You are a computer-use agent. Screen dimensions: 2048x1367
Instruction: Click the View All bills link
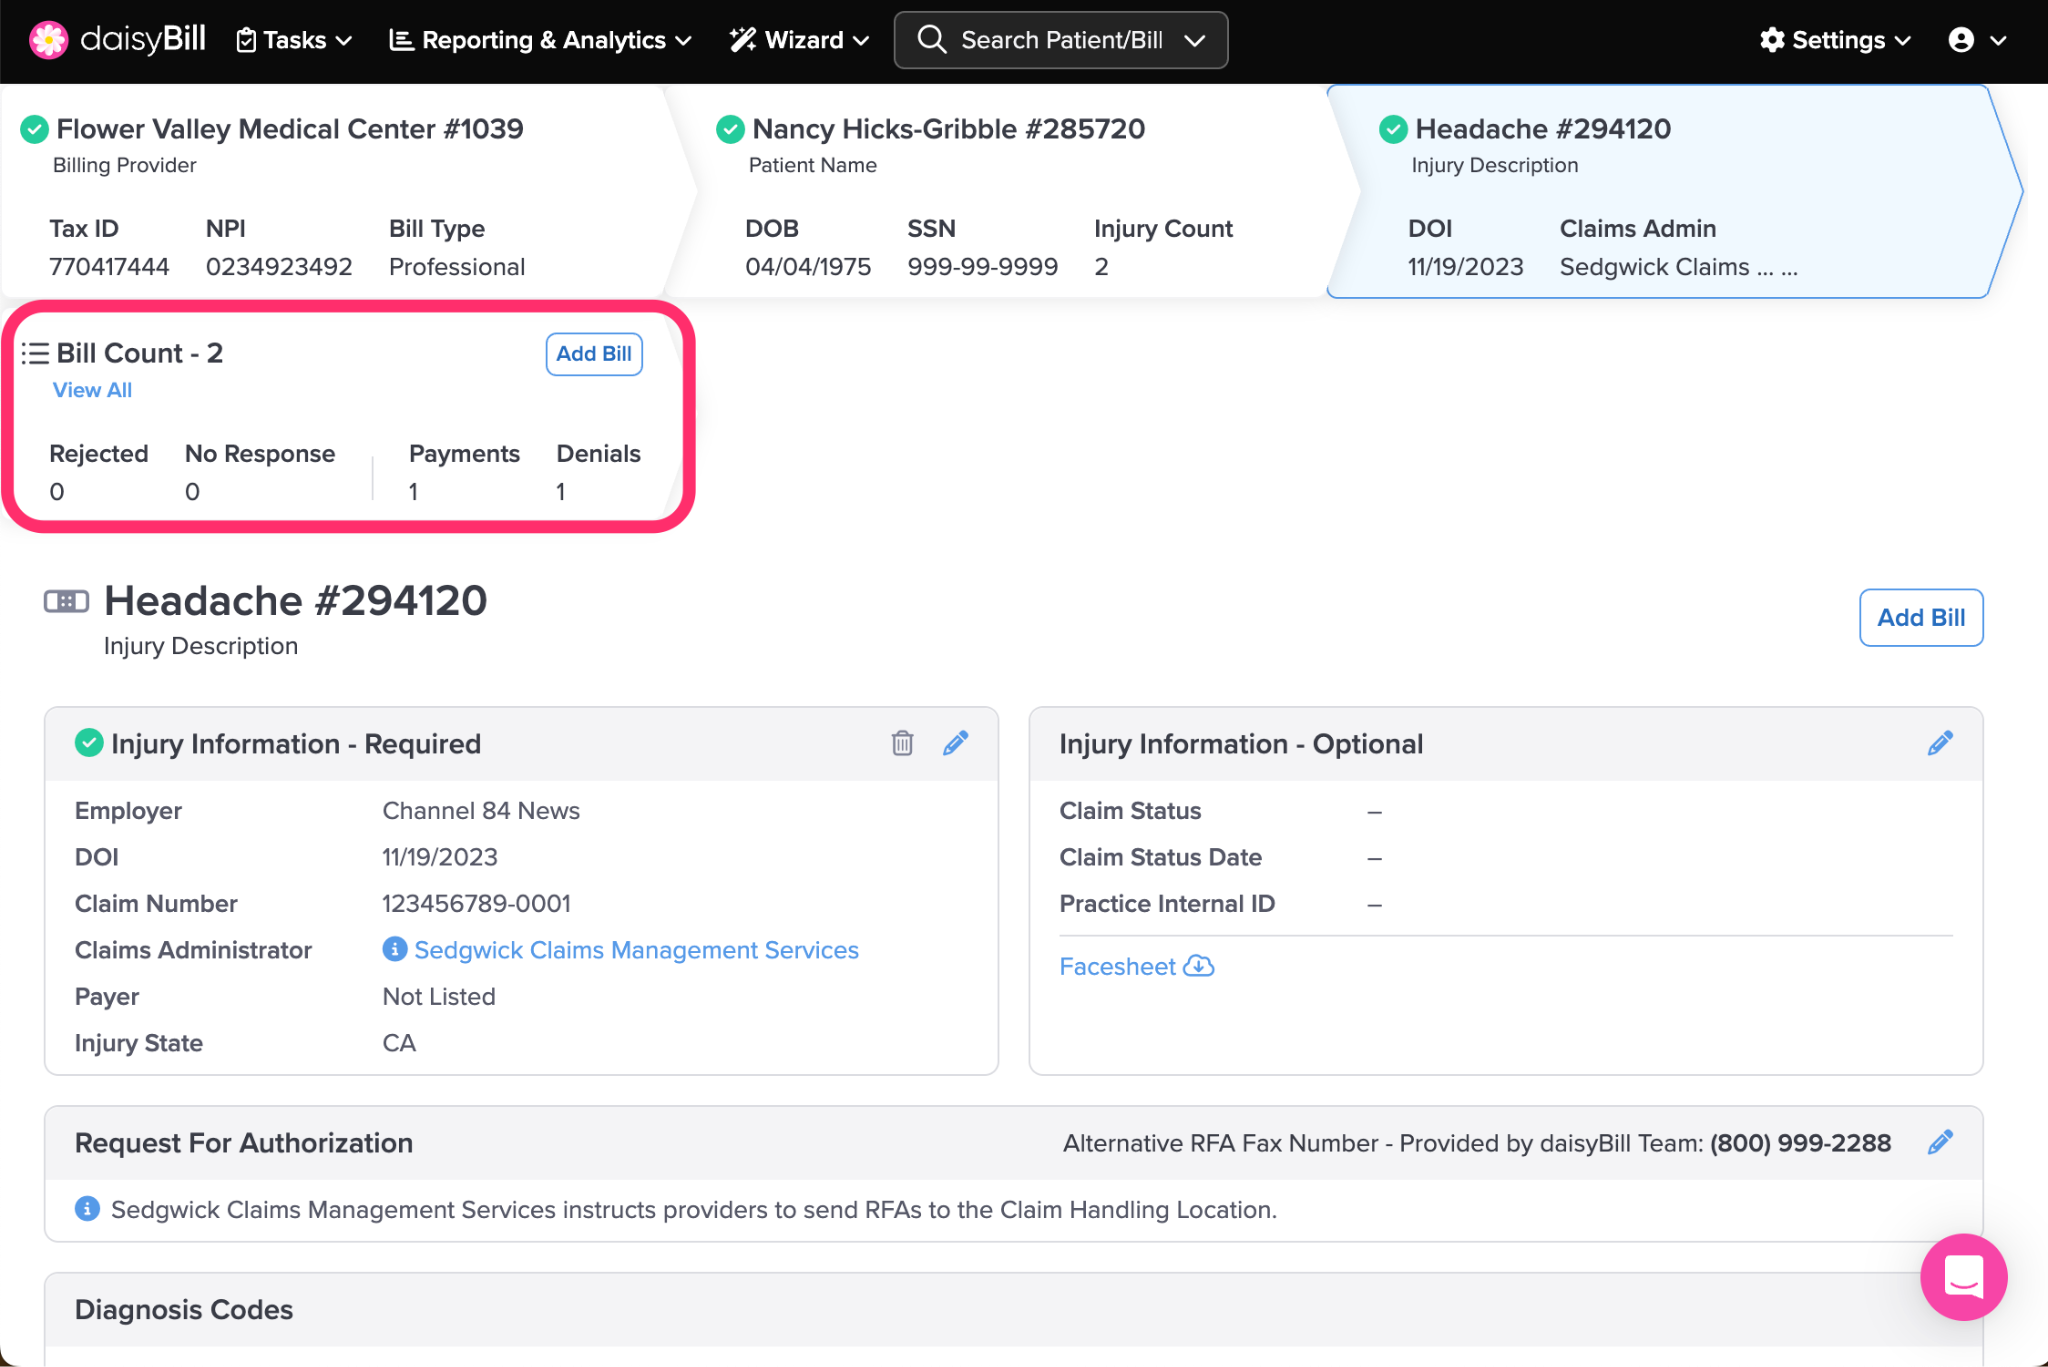point(92,390)
